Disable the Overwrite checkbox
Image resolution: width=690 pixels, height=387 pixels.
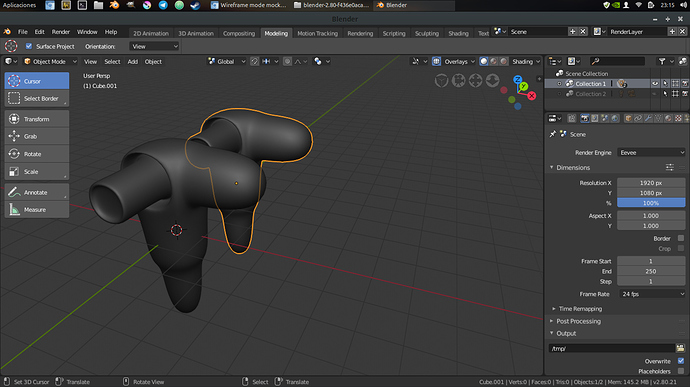(681, 361)
